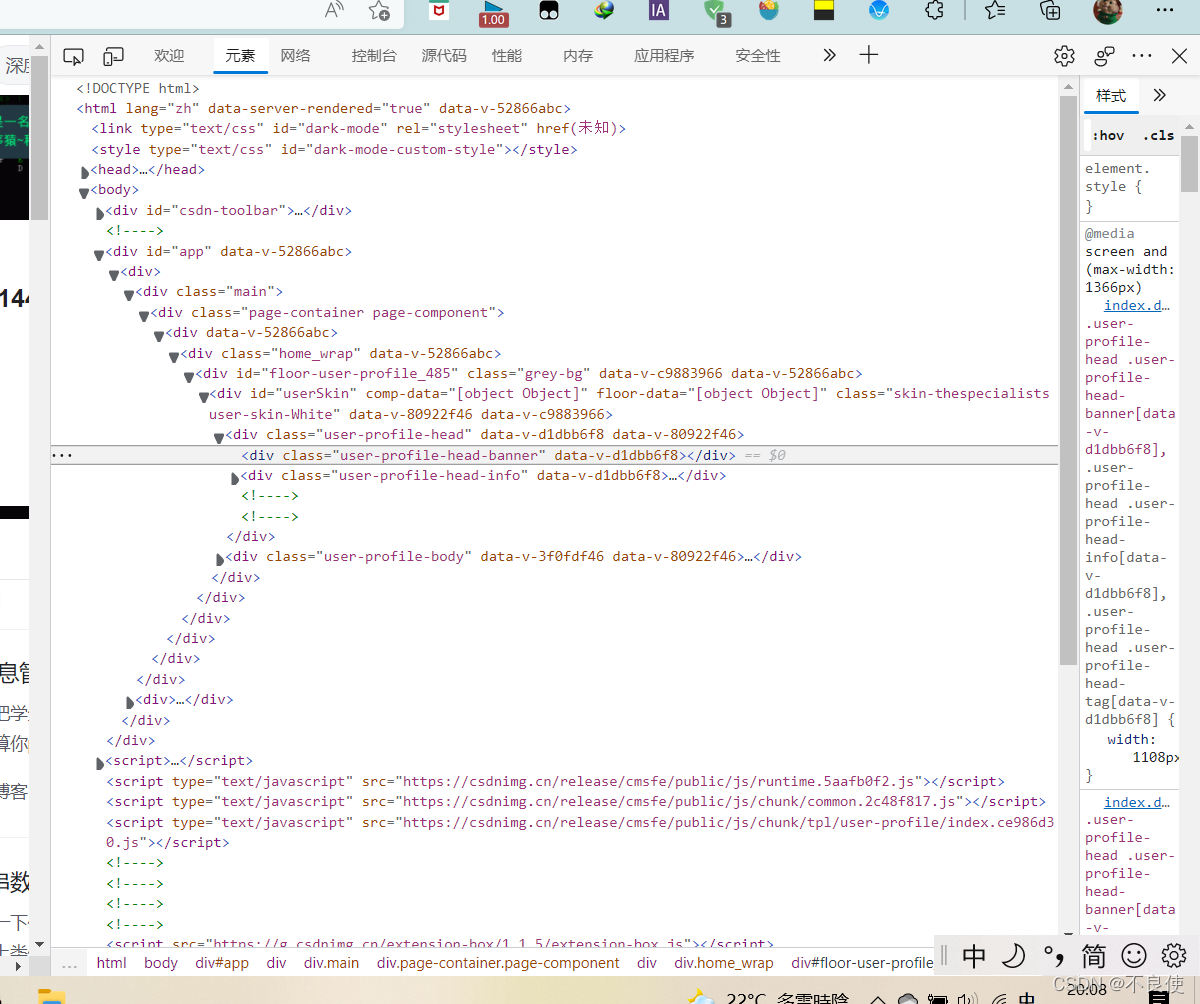Viewport: 1200px width, 1004px height.
Task: Collapse the div class="main" node
Action: click(129, 294)
